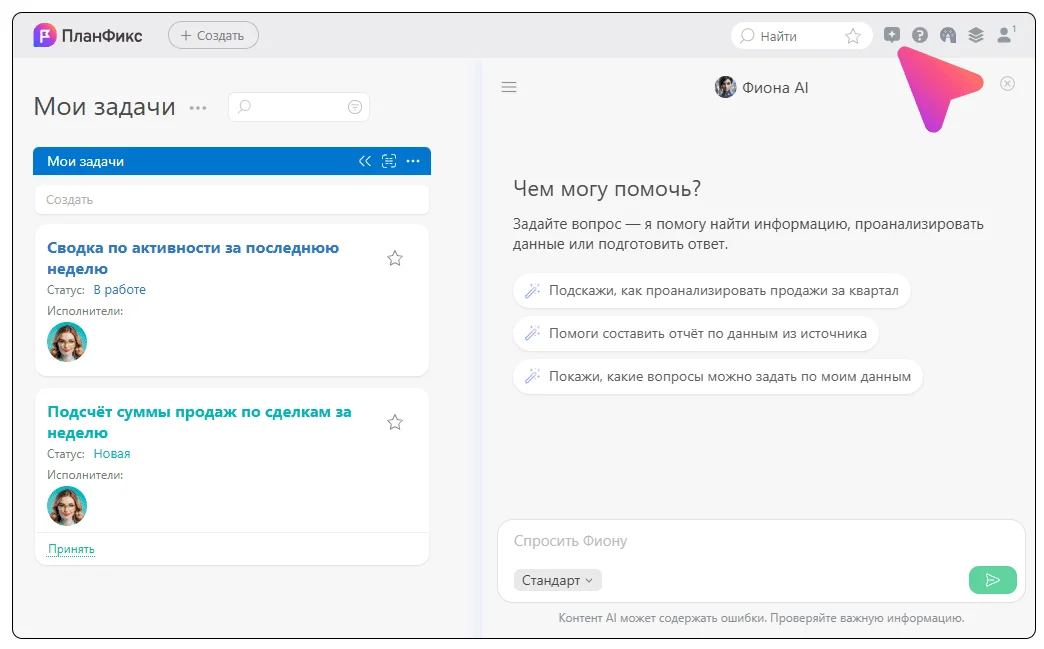Open the Fiona AI chat icon in header

point(892,35)
